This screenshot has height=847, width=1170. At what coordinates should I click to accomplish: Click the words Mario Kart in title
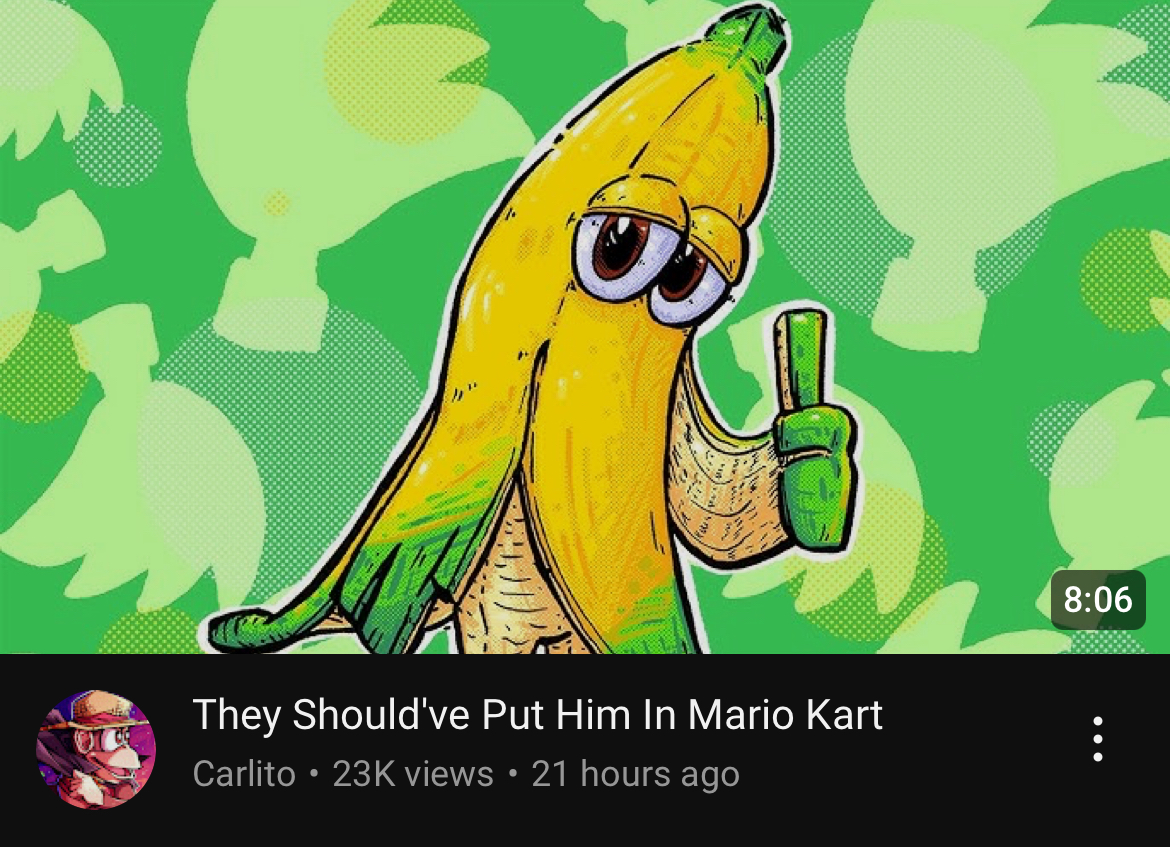click(x=785, y=715)
